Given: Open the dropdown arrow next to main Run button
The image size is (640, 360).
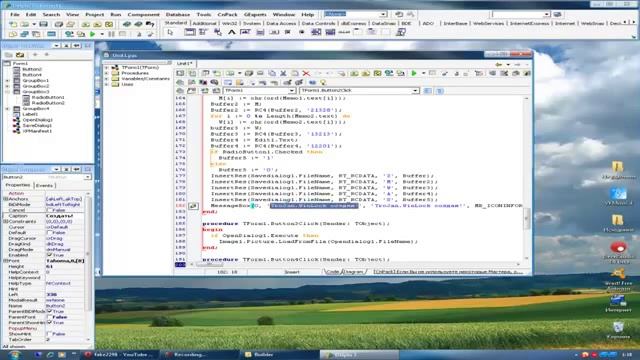Looking at the screenshot, I should 101,34.
